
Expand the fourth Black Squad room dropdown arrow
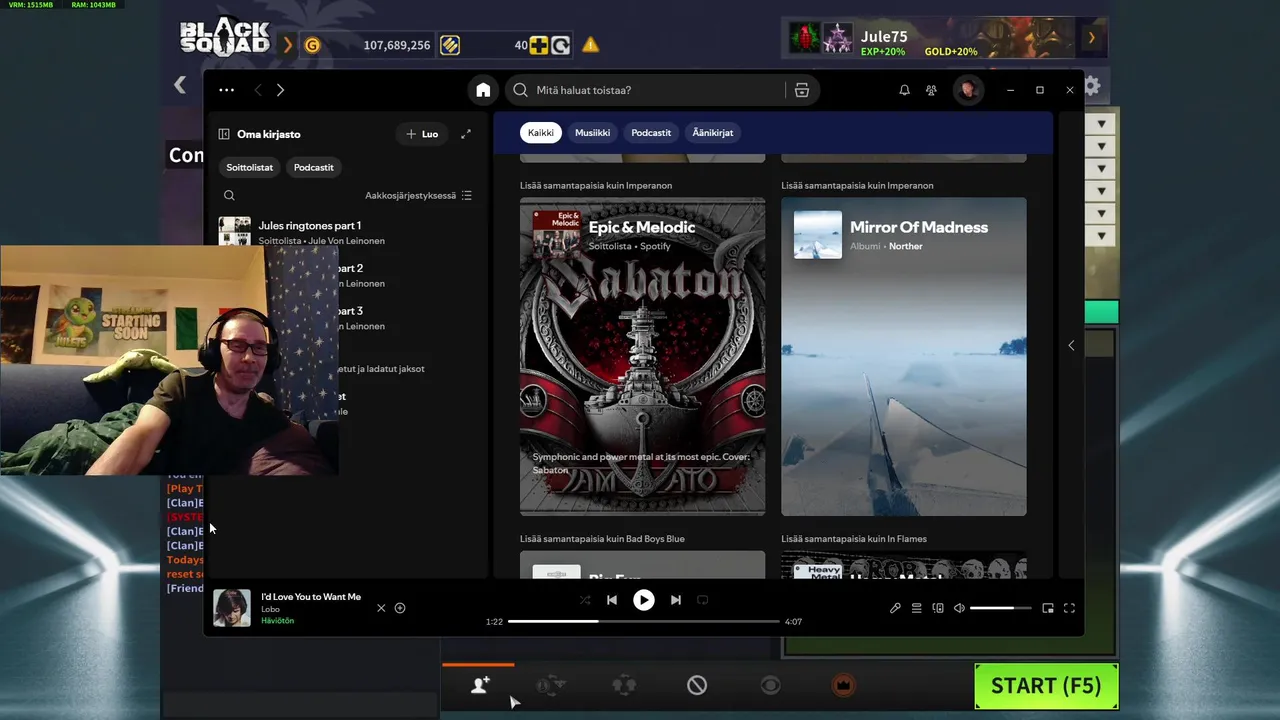tap(1101, 191)
